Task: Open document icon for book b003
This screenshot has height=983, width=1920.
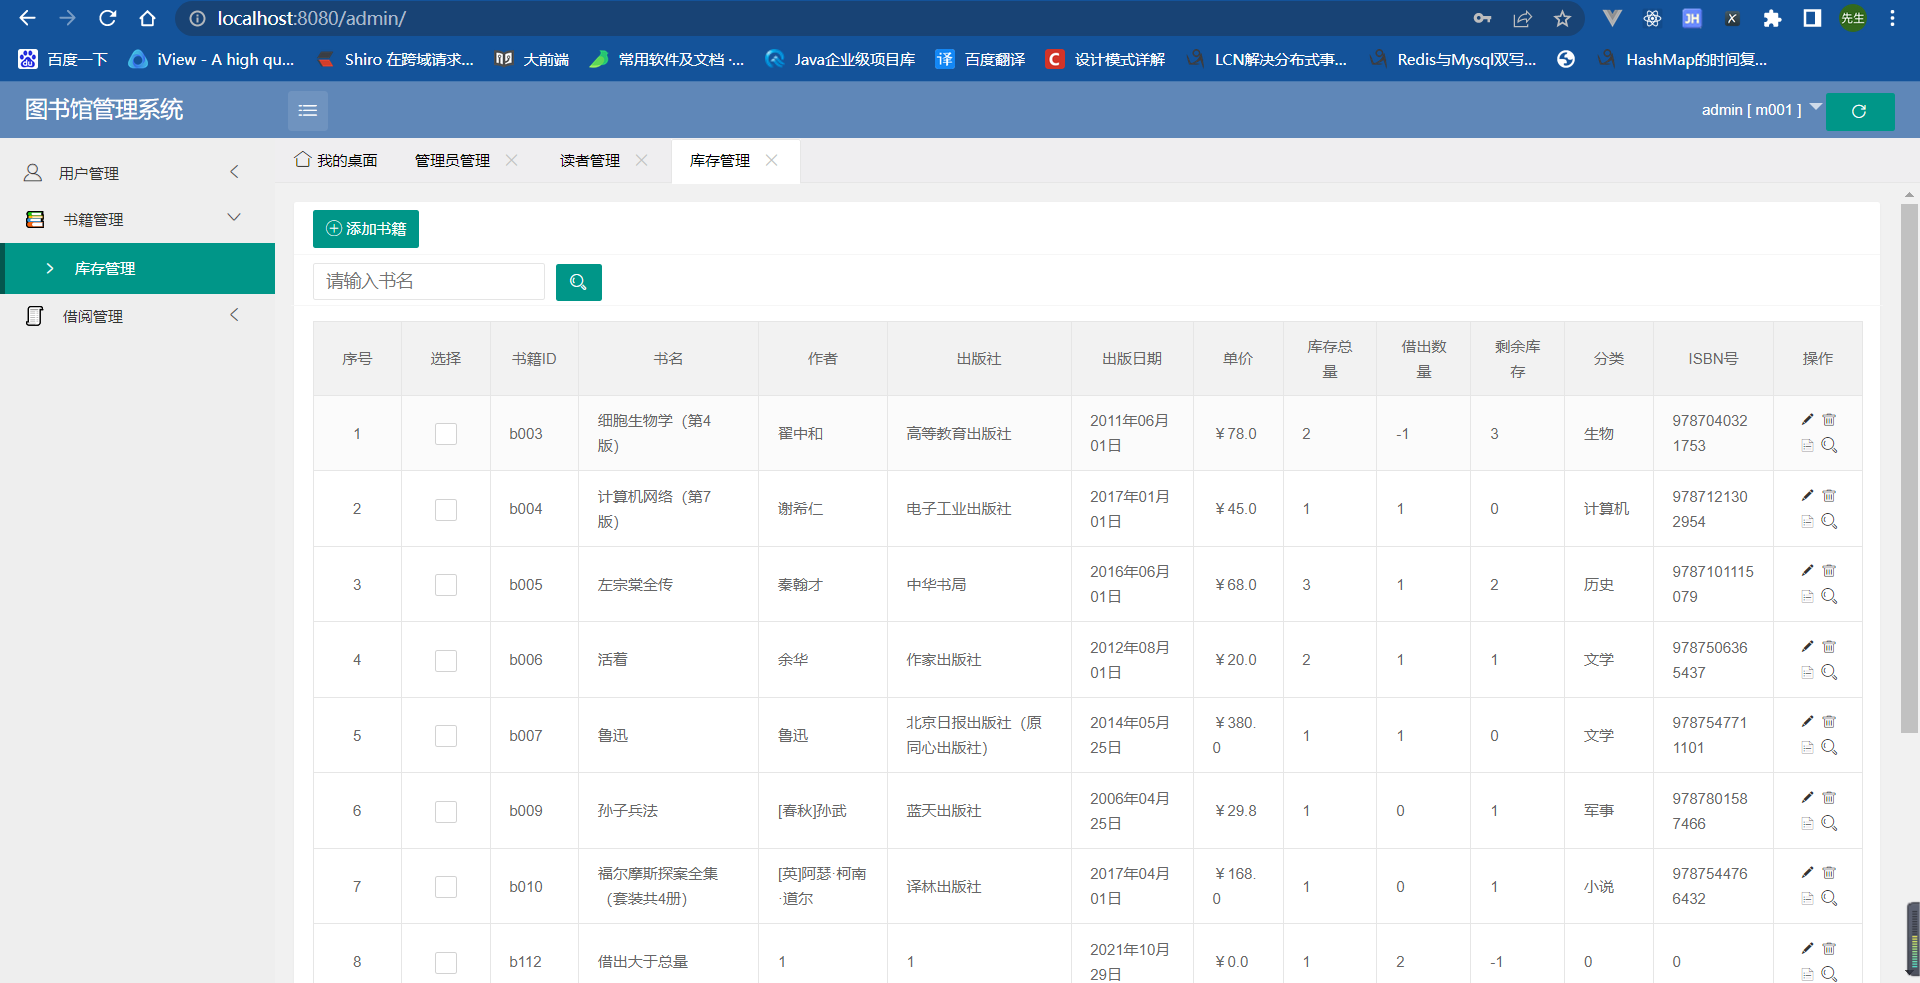Action: point(1807,446)
